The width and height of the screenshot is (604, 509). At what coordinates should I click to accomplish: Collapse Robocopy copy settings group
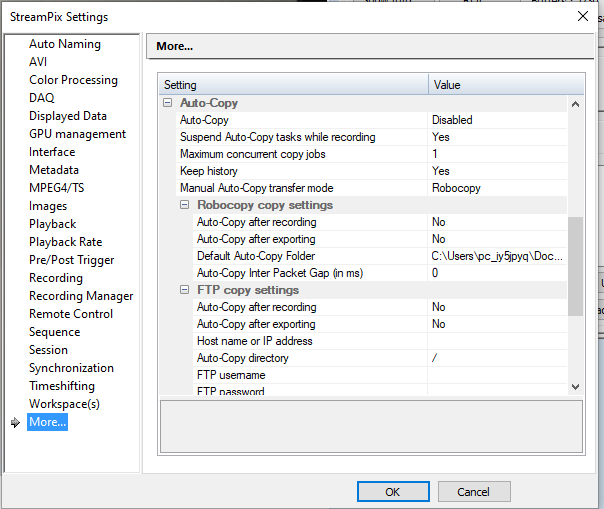[185, 205]
